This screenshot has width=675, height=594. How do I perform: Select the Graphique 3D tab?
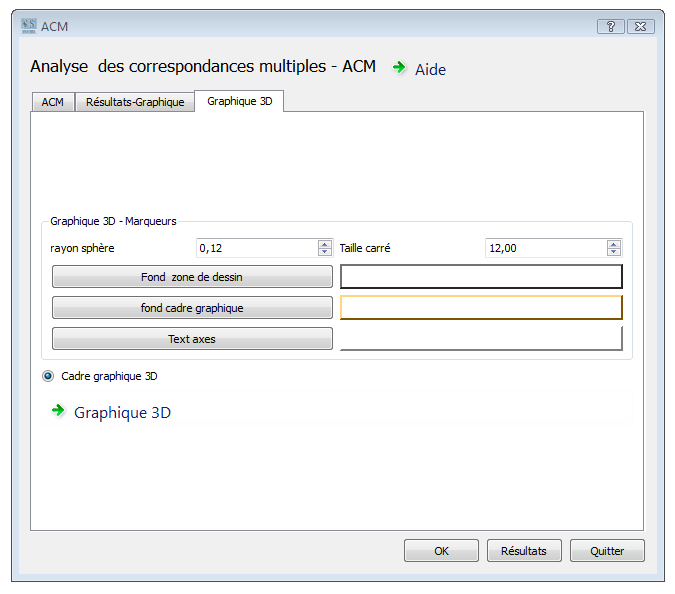(x=239, y=101)
